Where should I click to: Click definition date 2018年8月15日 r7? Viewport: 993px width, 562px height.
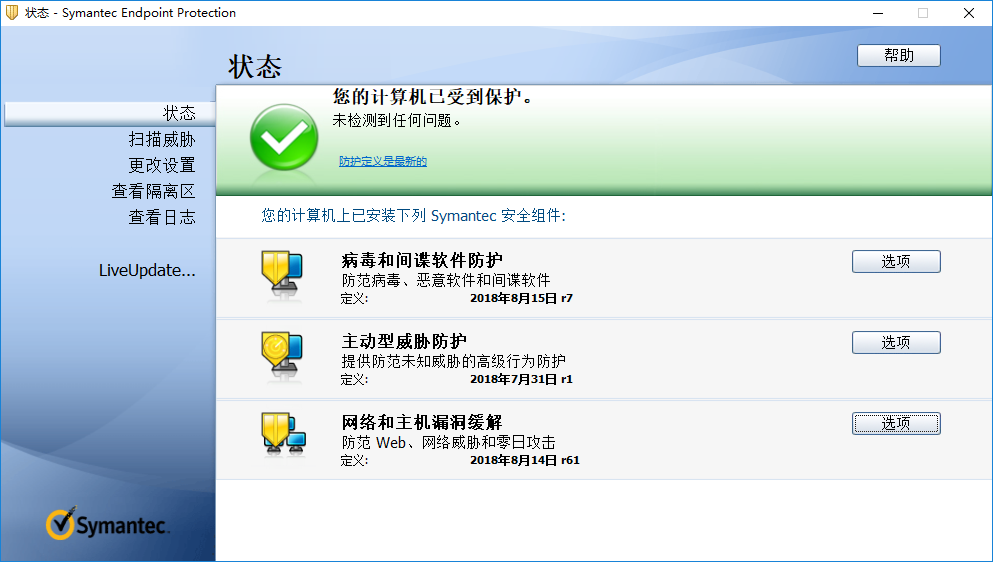(x=521, y=298)
